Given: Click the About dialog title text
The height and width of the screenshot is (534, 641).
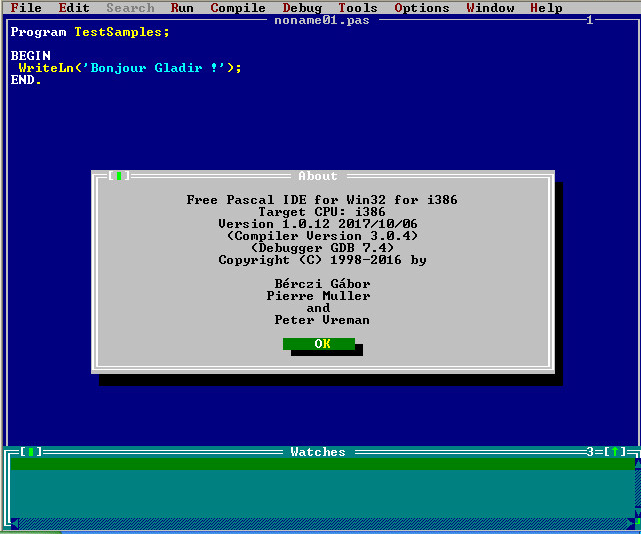Looking at the screenshot, I should (318, 176).
